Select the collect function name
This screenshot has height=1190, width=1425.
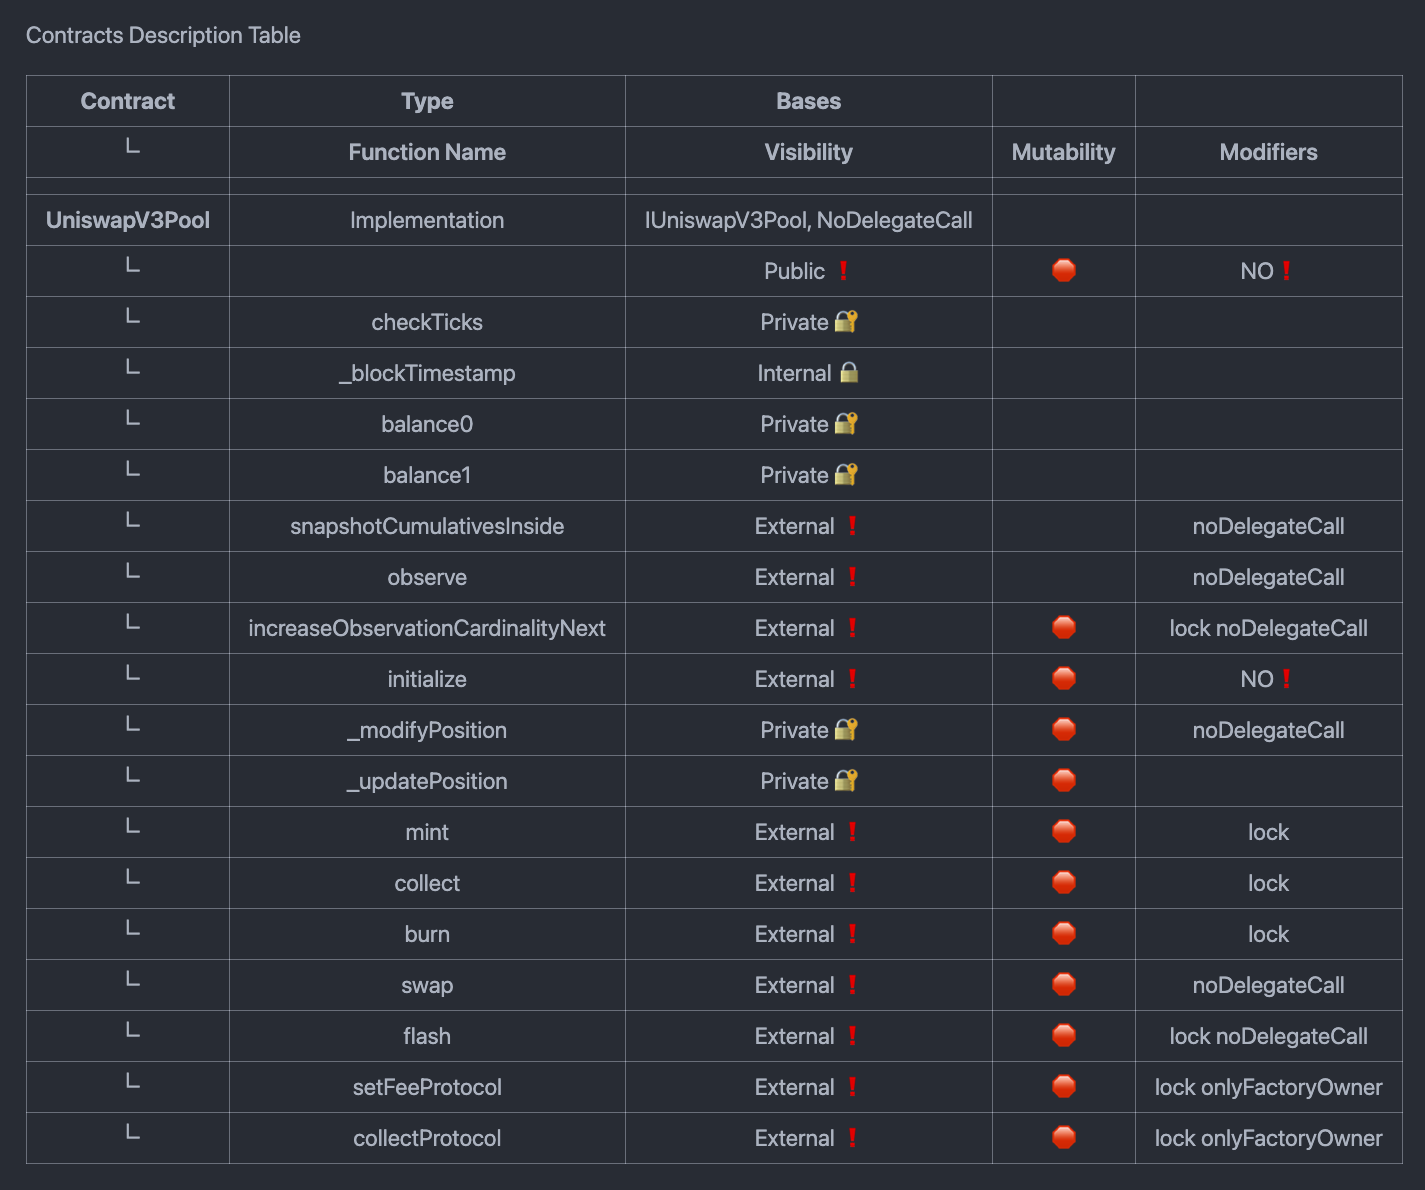click(x=427, y=883)
